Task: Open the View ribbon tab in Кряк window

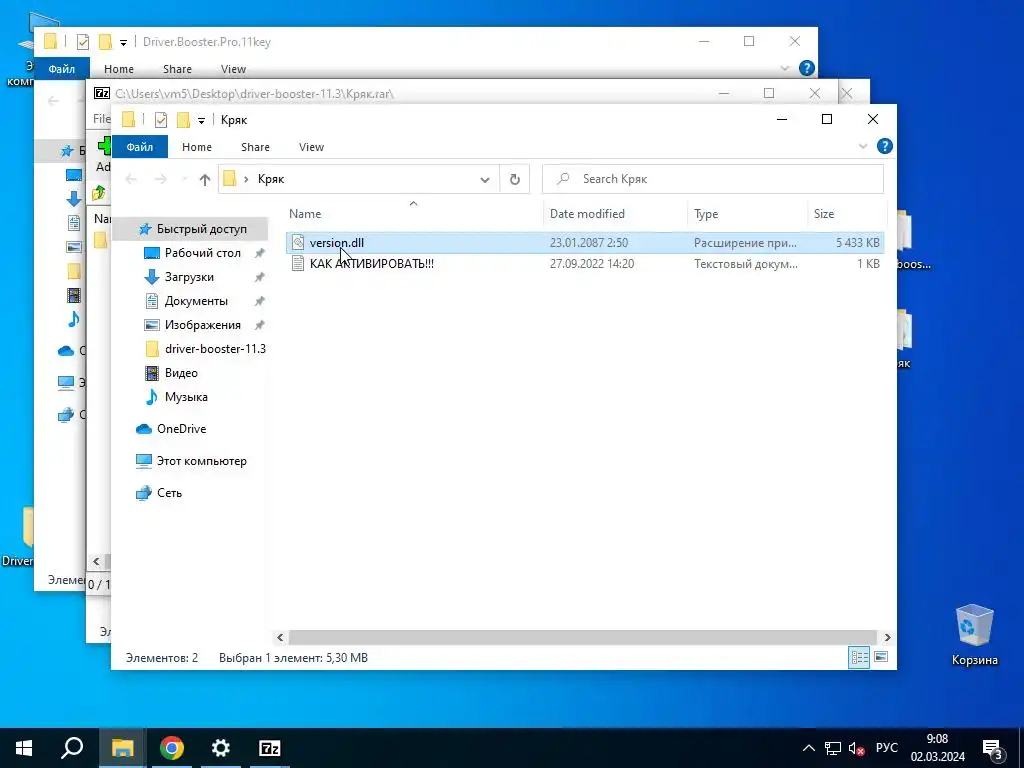Action: [312, 147]
